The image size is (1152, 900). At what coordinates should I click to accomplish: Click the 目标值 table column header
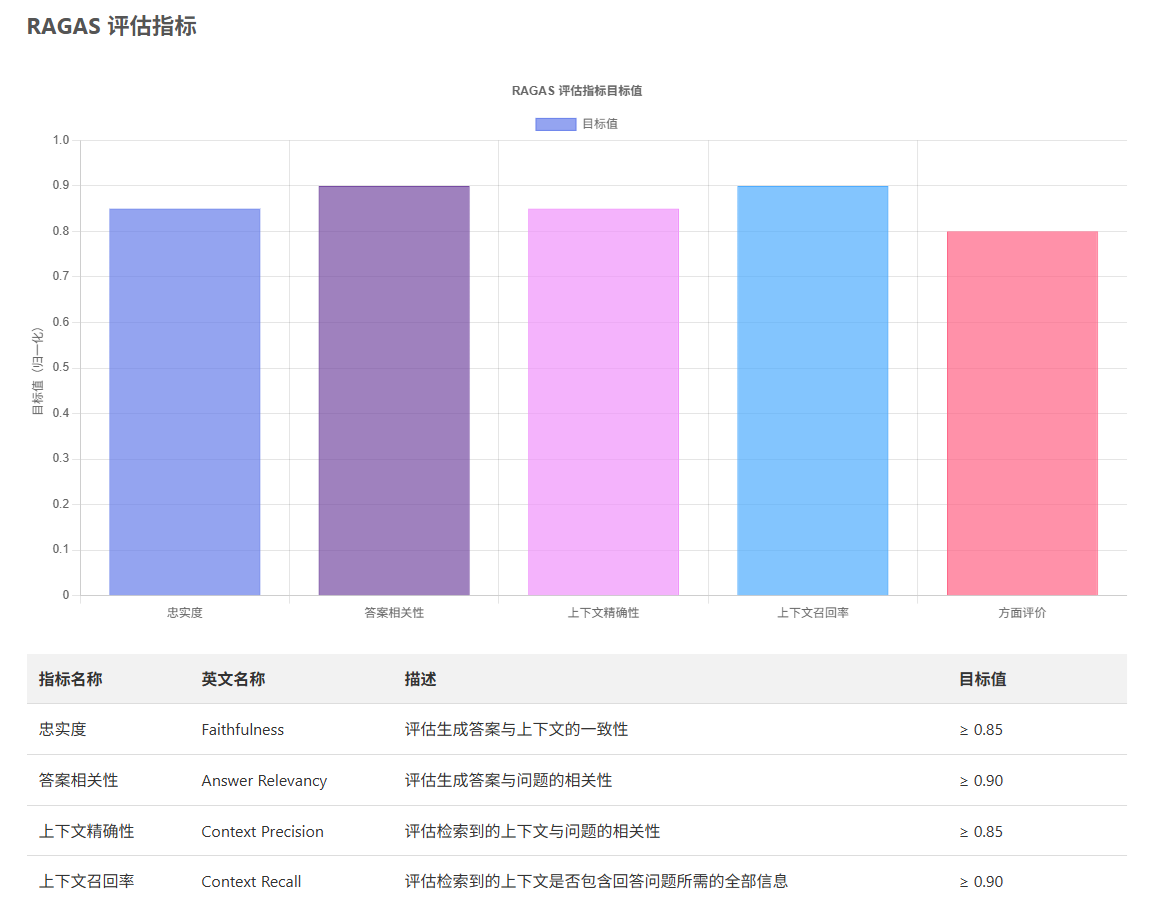click(x=982, y=679)
